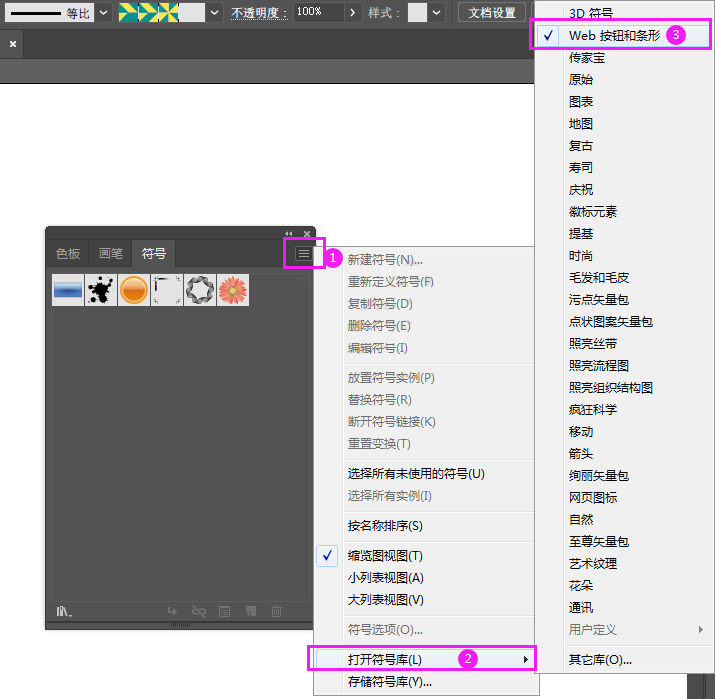The height and width of the screenshot is (699, 715).
Task: Open the graphic style dropdown arrow
Action: pos(437,13)
